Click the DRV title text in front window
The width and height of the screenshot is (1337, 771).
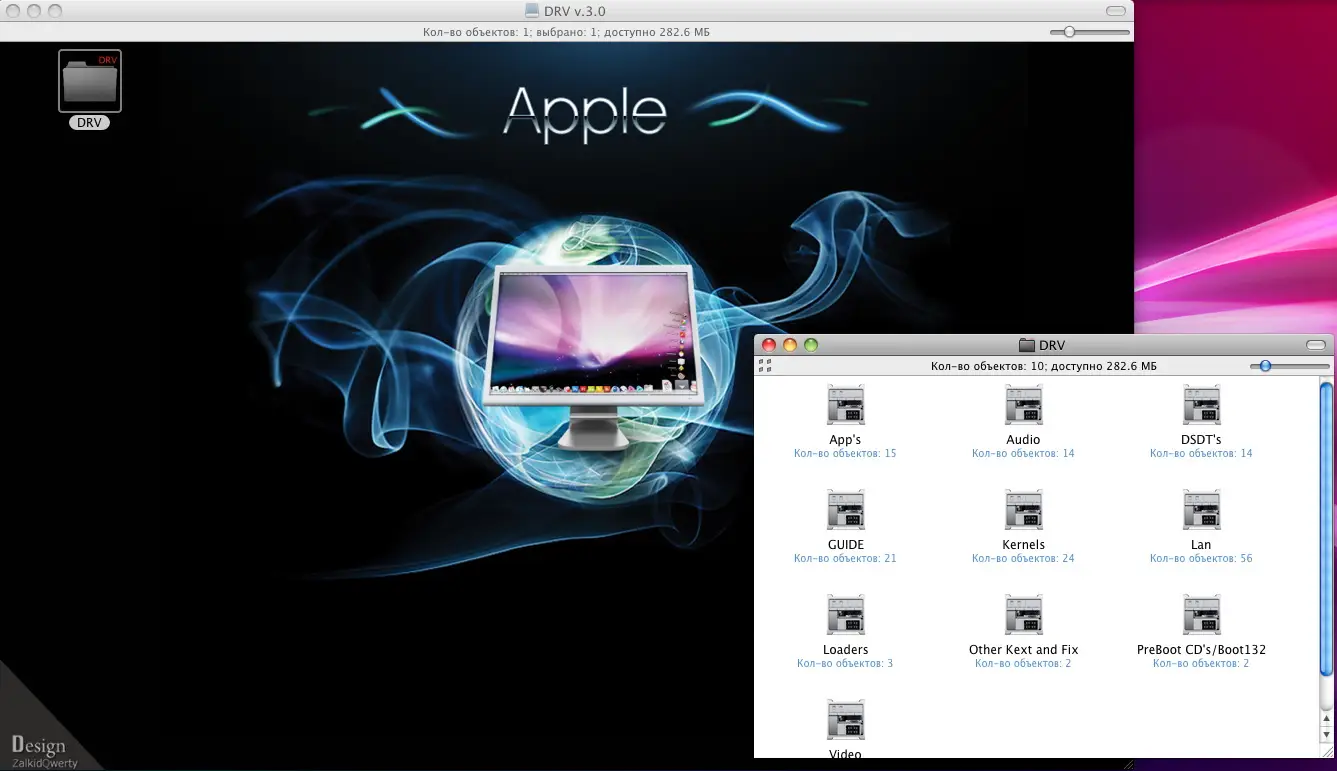pos(1052,345)
